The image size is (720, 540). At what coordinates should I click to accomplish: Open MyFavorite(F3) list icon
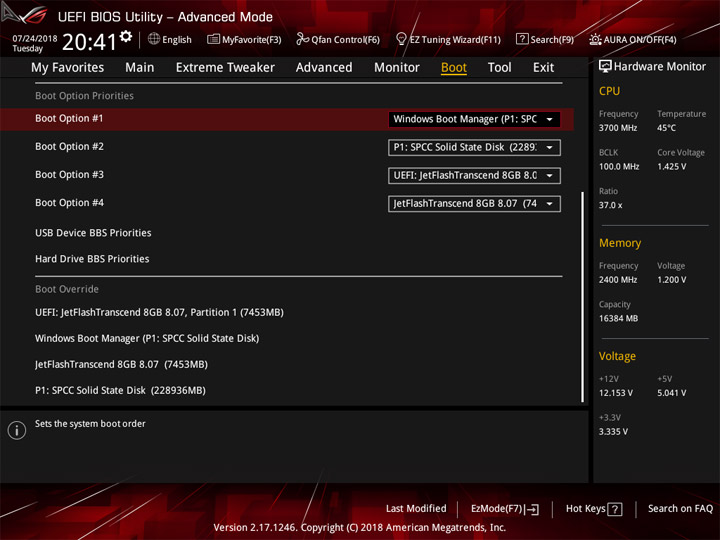(x=213, y=39)
